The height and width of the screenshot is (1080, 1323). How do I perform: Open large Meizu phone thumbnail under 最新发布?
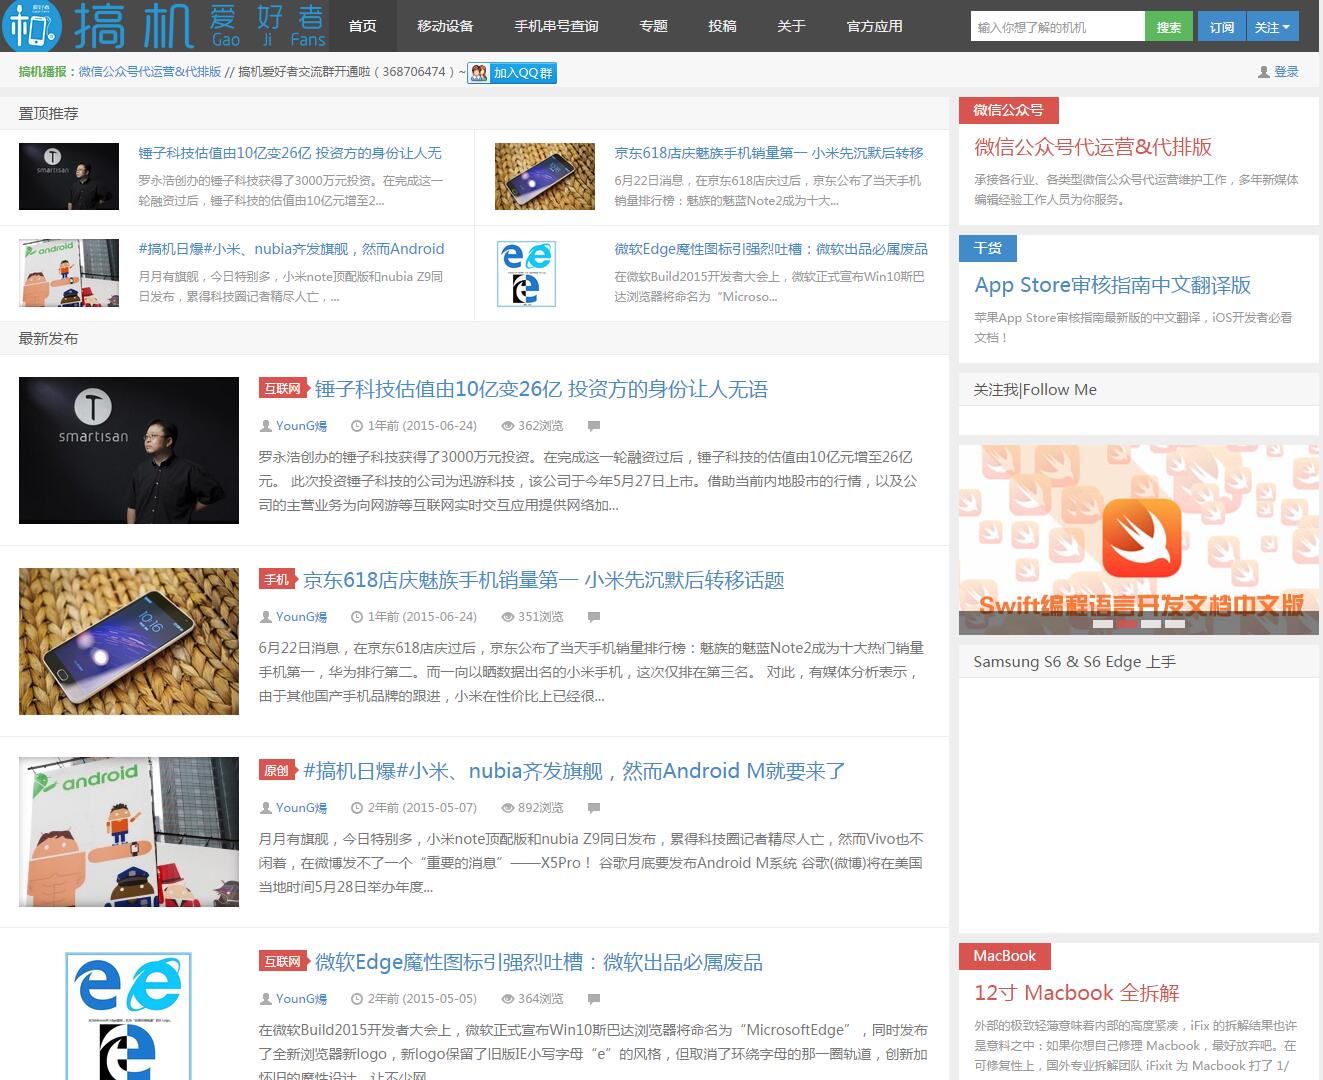coord(129,641)
